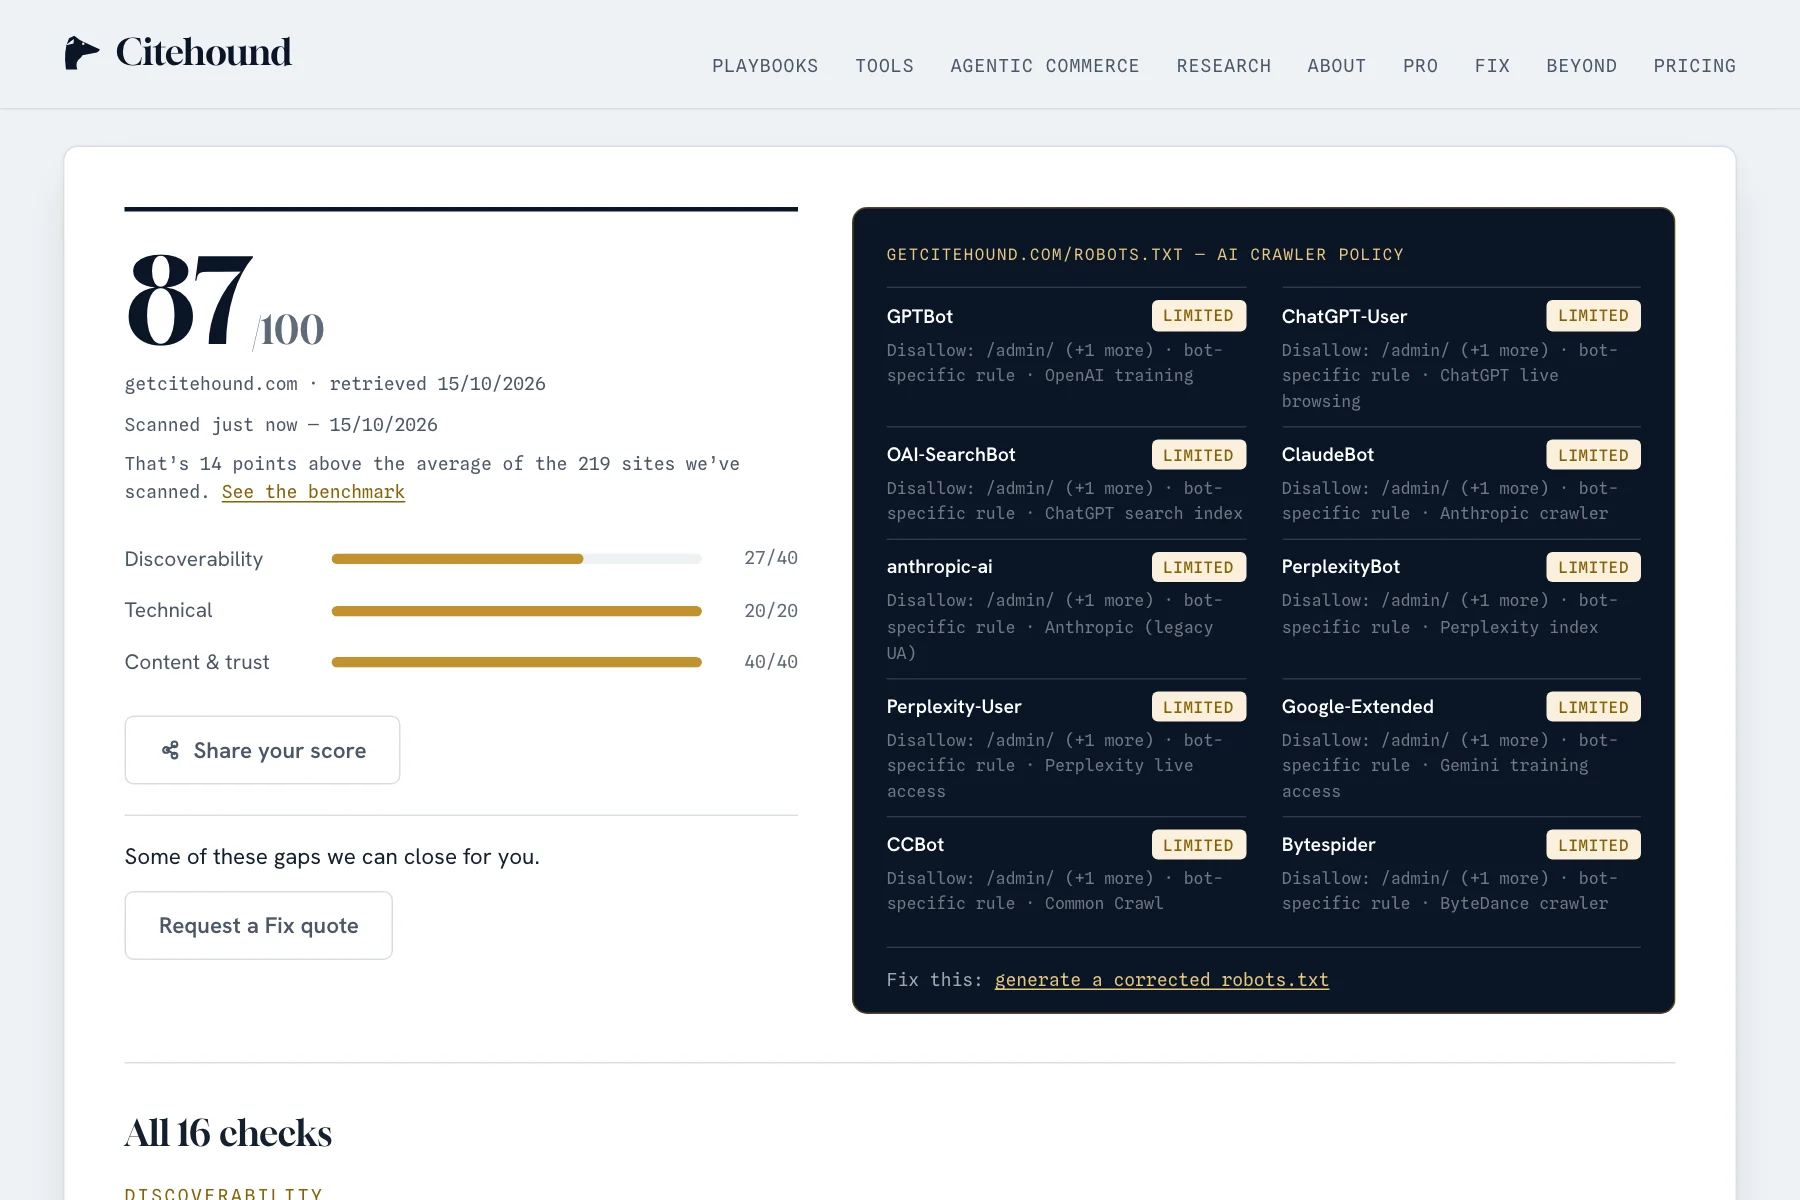Click the ClaudeBot LIMITED badge

[1593, 455]
